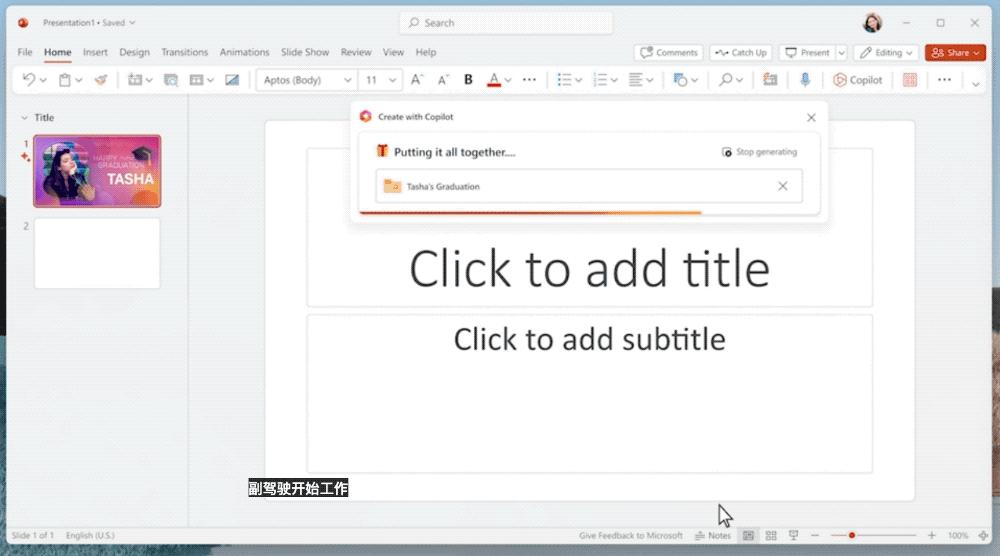The width and height of the screenshot is (1000, 556).
Task: Switch to Normal view in status bar
Action: click(748, 536)
